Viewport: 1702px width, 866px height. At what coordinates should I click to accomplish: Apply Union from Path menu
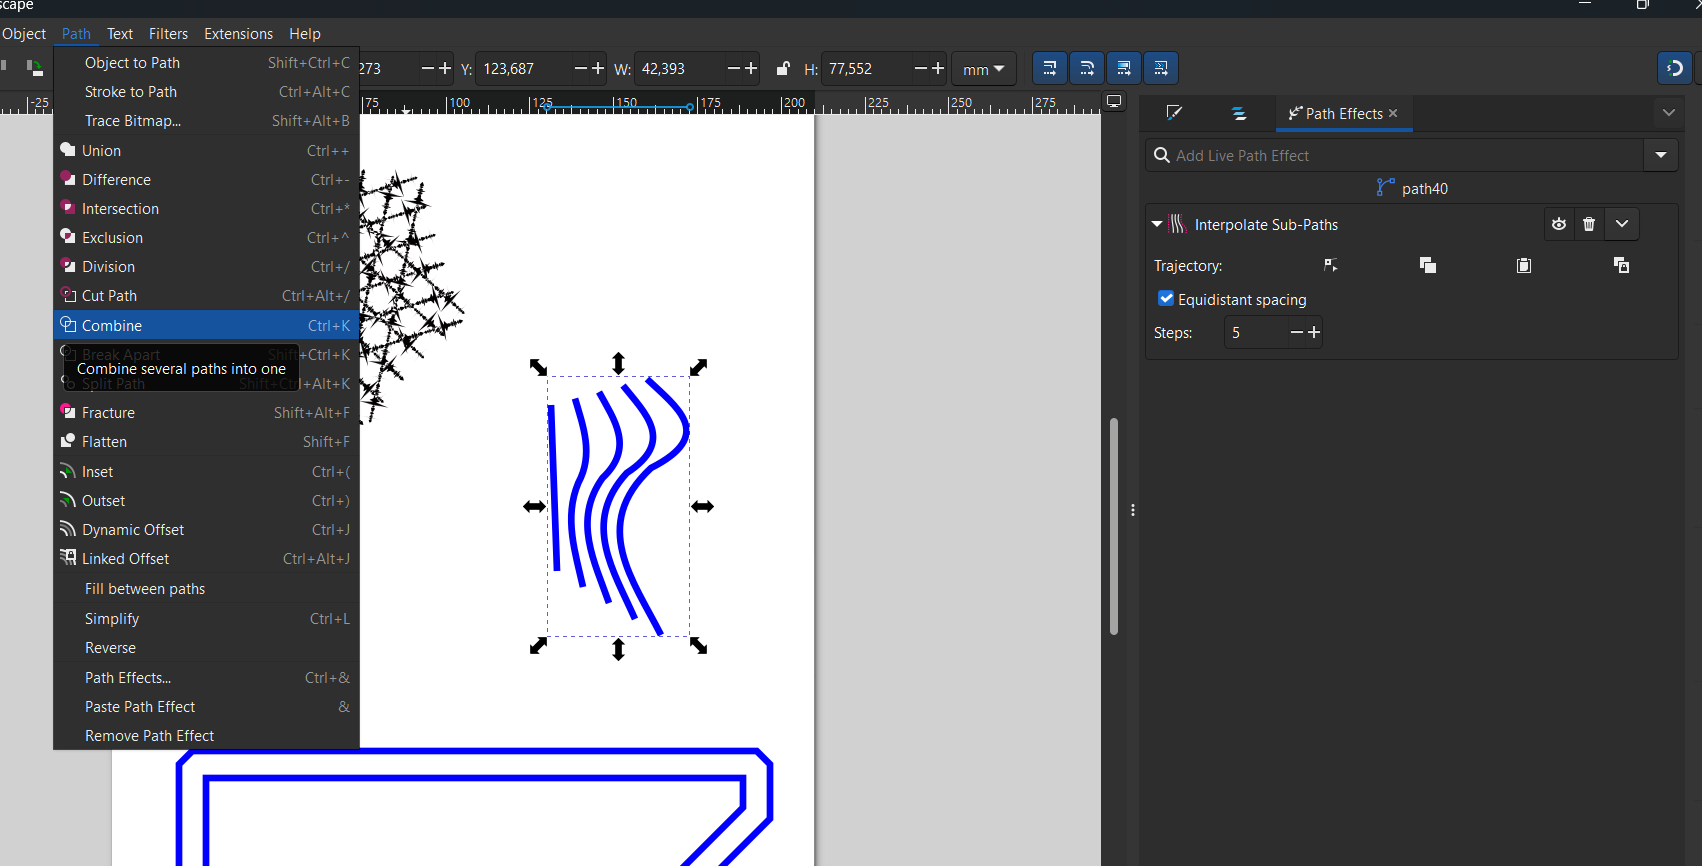pyautogui.click(x=206, y=151)
